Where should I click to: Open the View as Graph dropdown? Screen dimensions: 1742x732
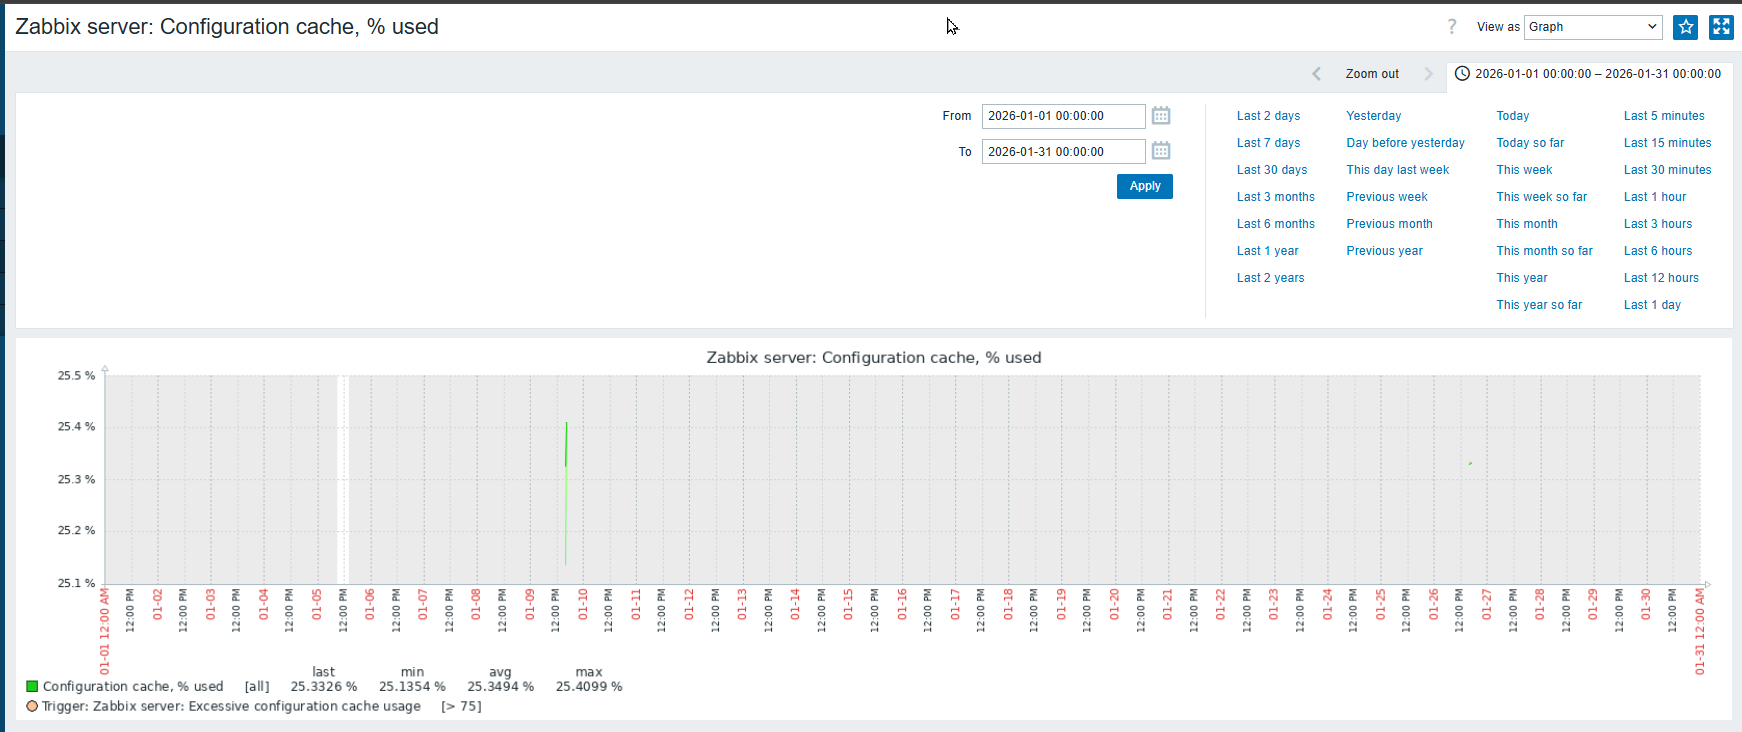[x=1593, y=27]
